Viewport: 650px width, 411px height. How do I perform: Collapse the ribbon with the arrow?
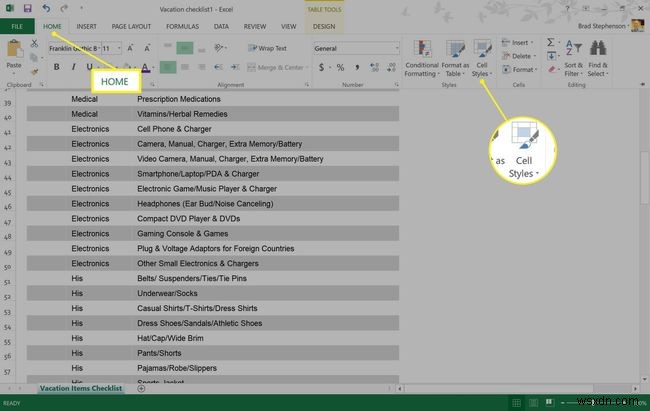[x=643, y=84]
